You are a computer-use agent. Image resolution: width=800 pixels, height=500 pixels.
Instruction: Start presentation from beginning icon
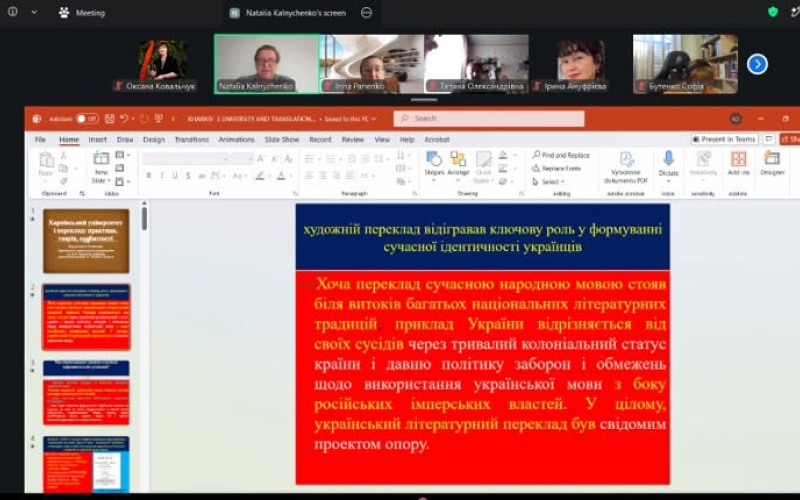(x=159, y=119)
